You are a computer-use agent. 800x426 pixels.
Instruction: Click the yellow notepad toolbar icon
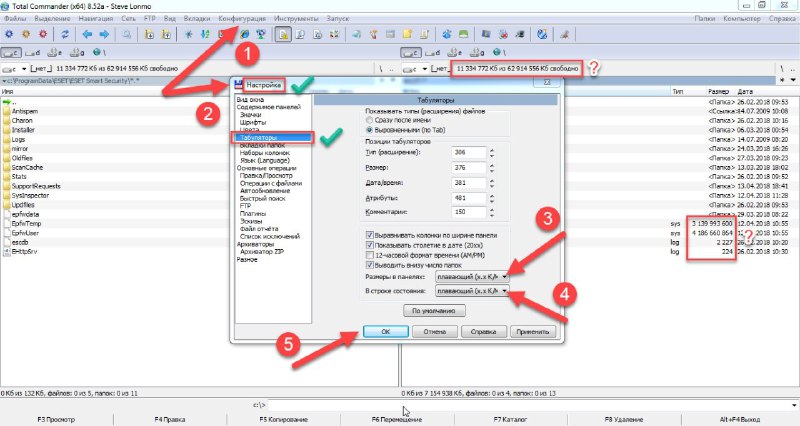click(x=407, y=34)
